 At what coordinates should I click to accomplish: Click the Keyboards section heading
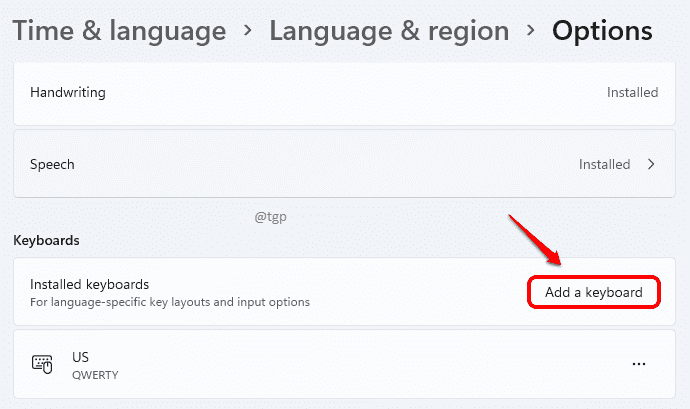[x=46, y=240]
